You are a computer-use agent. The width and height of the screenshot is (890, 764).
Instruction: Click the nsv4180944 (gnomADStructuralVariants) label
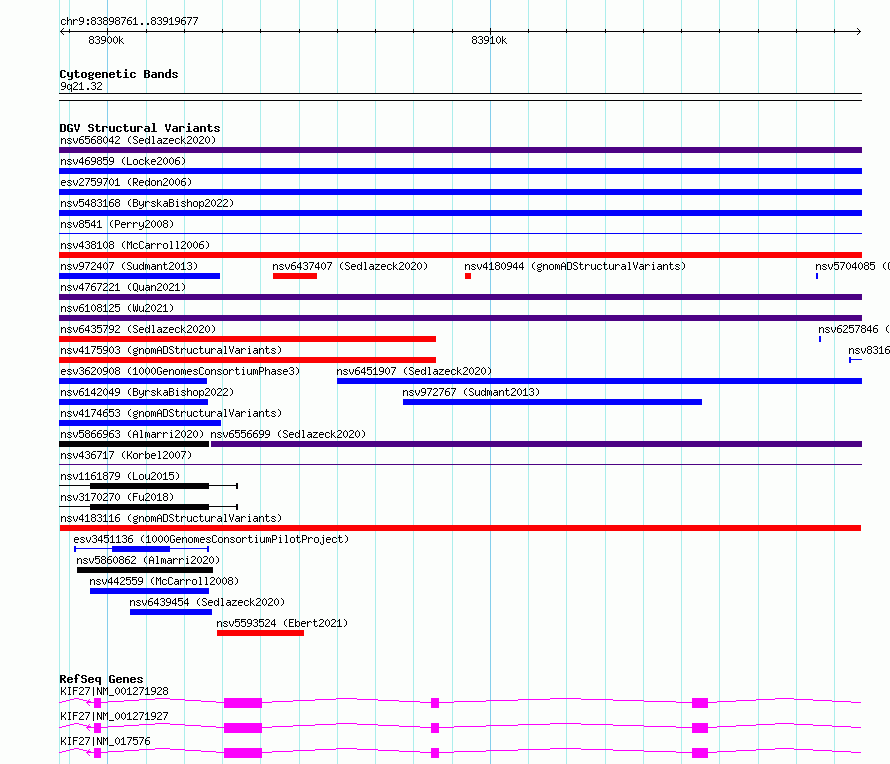point(575,266)
